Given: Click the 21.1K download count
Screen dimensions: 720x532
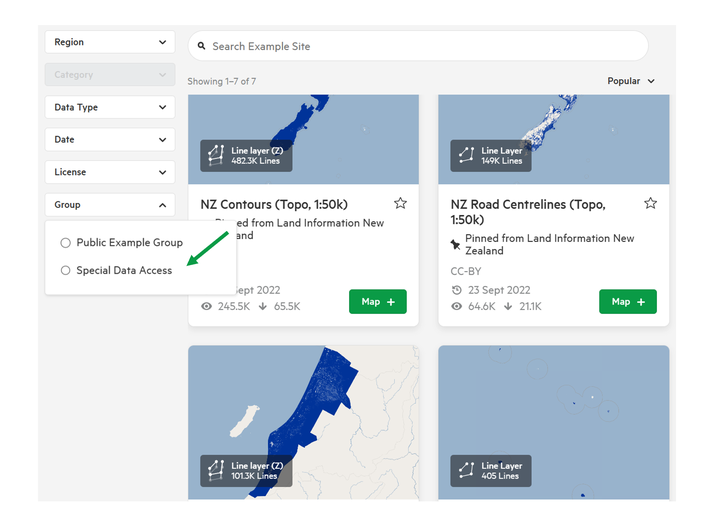Looking at the screenshot, I should coord(530,306).
